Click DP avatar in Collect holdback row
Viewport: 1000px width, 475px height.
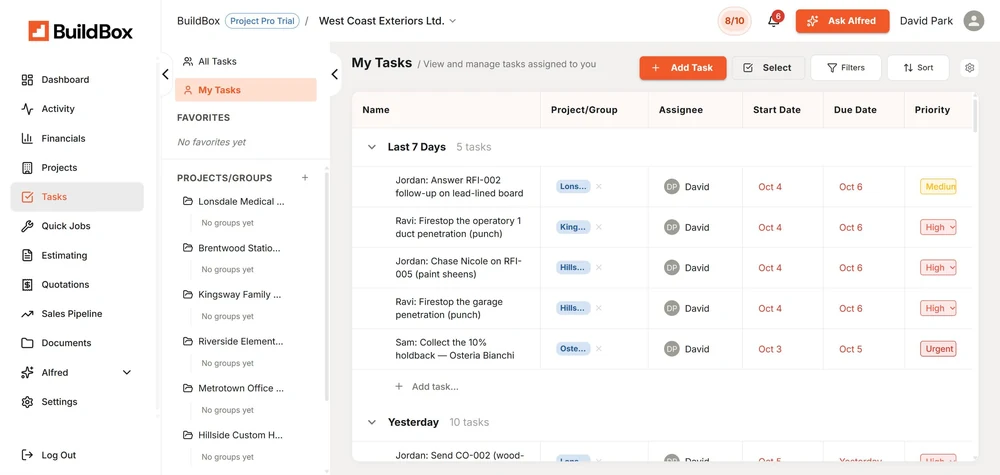[671, 349]
